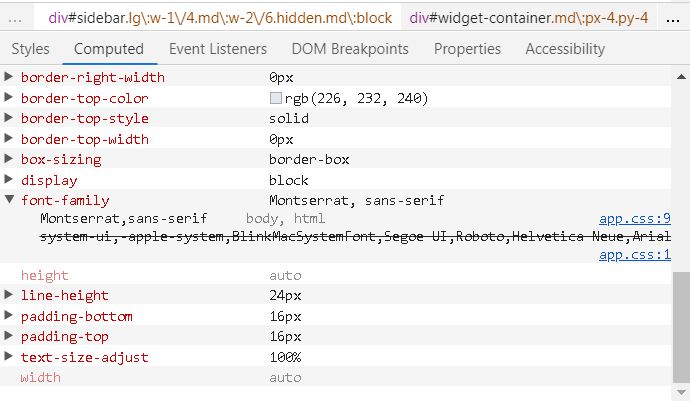Expand the box-sizing property

[8, 158]
